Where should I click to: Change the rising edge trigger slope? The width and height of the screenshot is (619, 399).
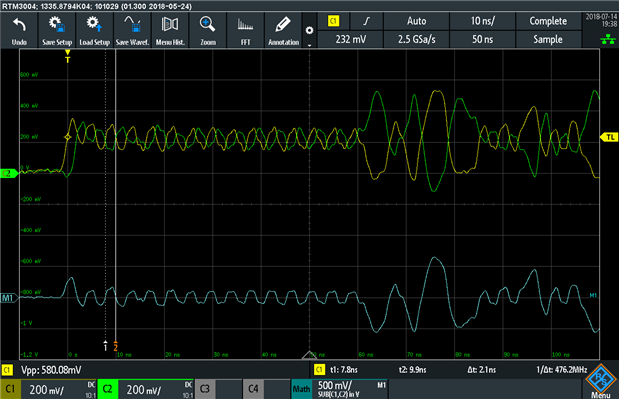click(366, 21)
